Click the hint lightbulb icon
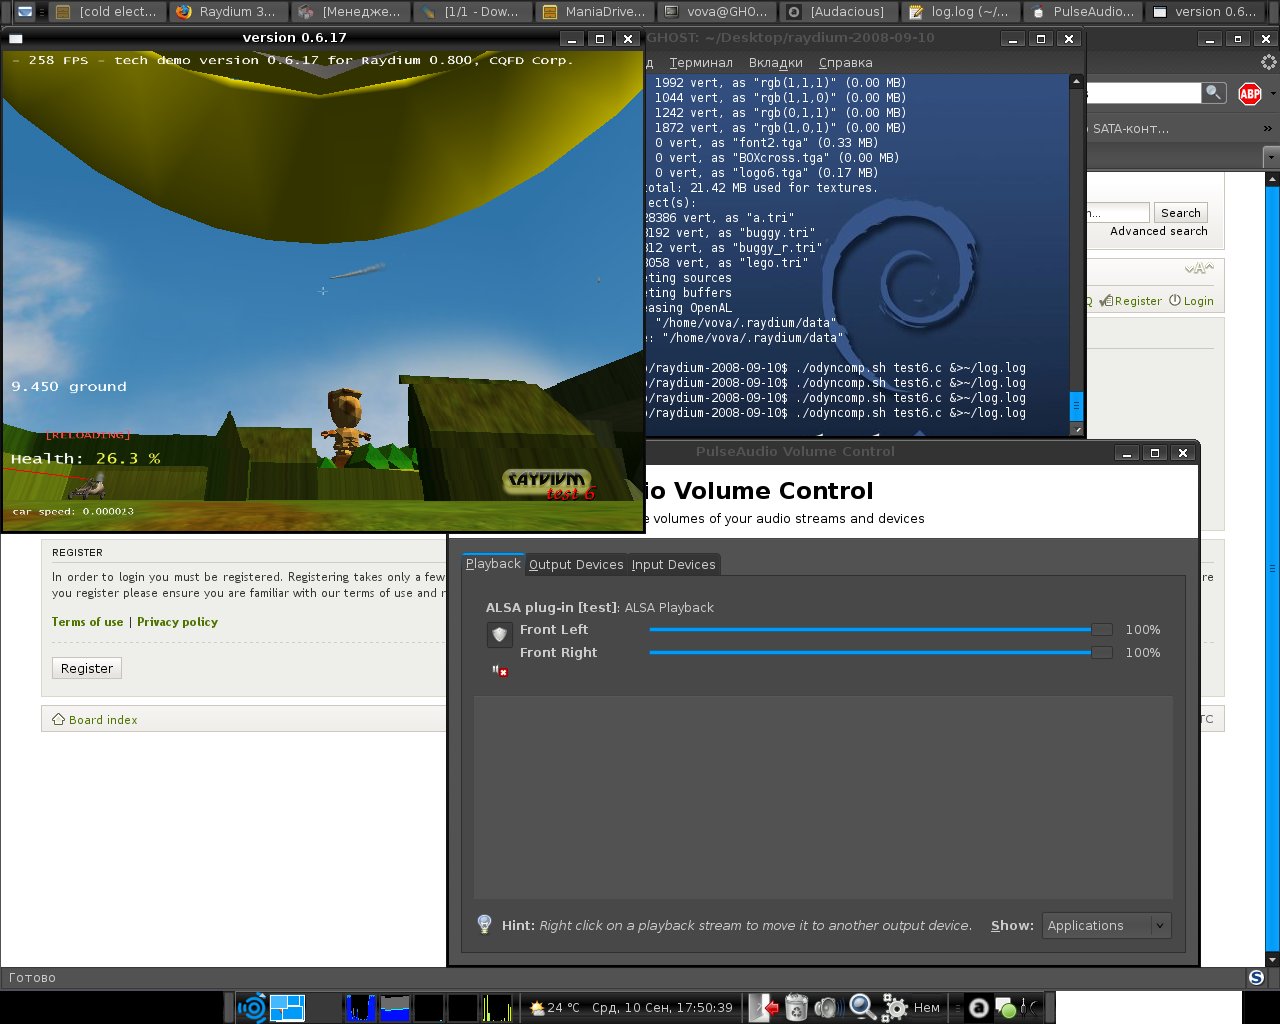This screenshot has height=1024, width=1280. tap(484, 925)
